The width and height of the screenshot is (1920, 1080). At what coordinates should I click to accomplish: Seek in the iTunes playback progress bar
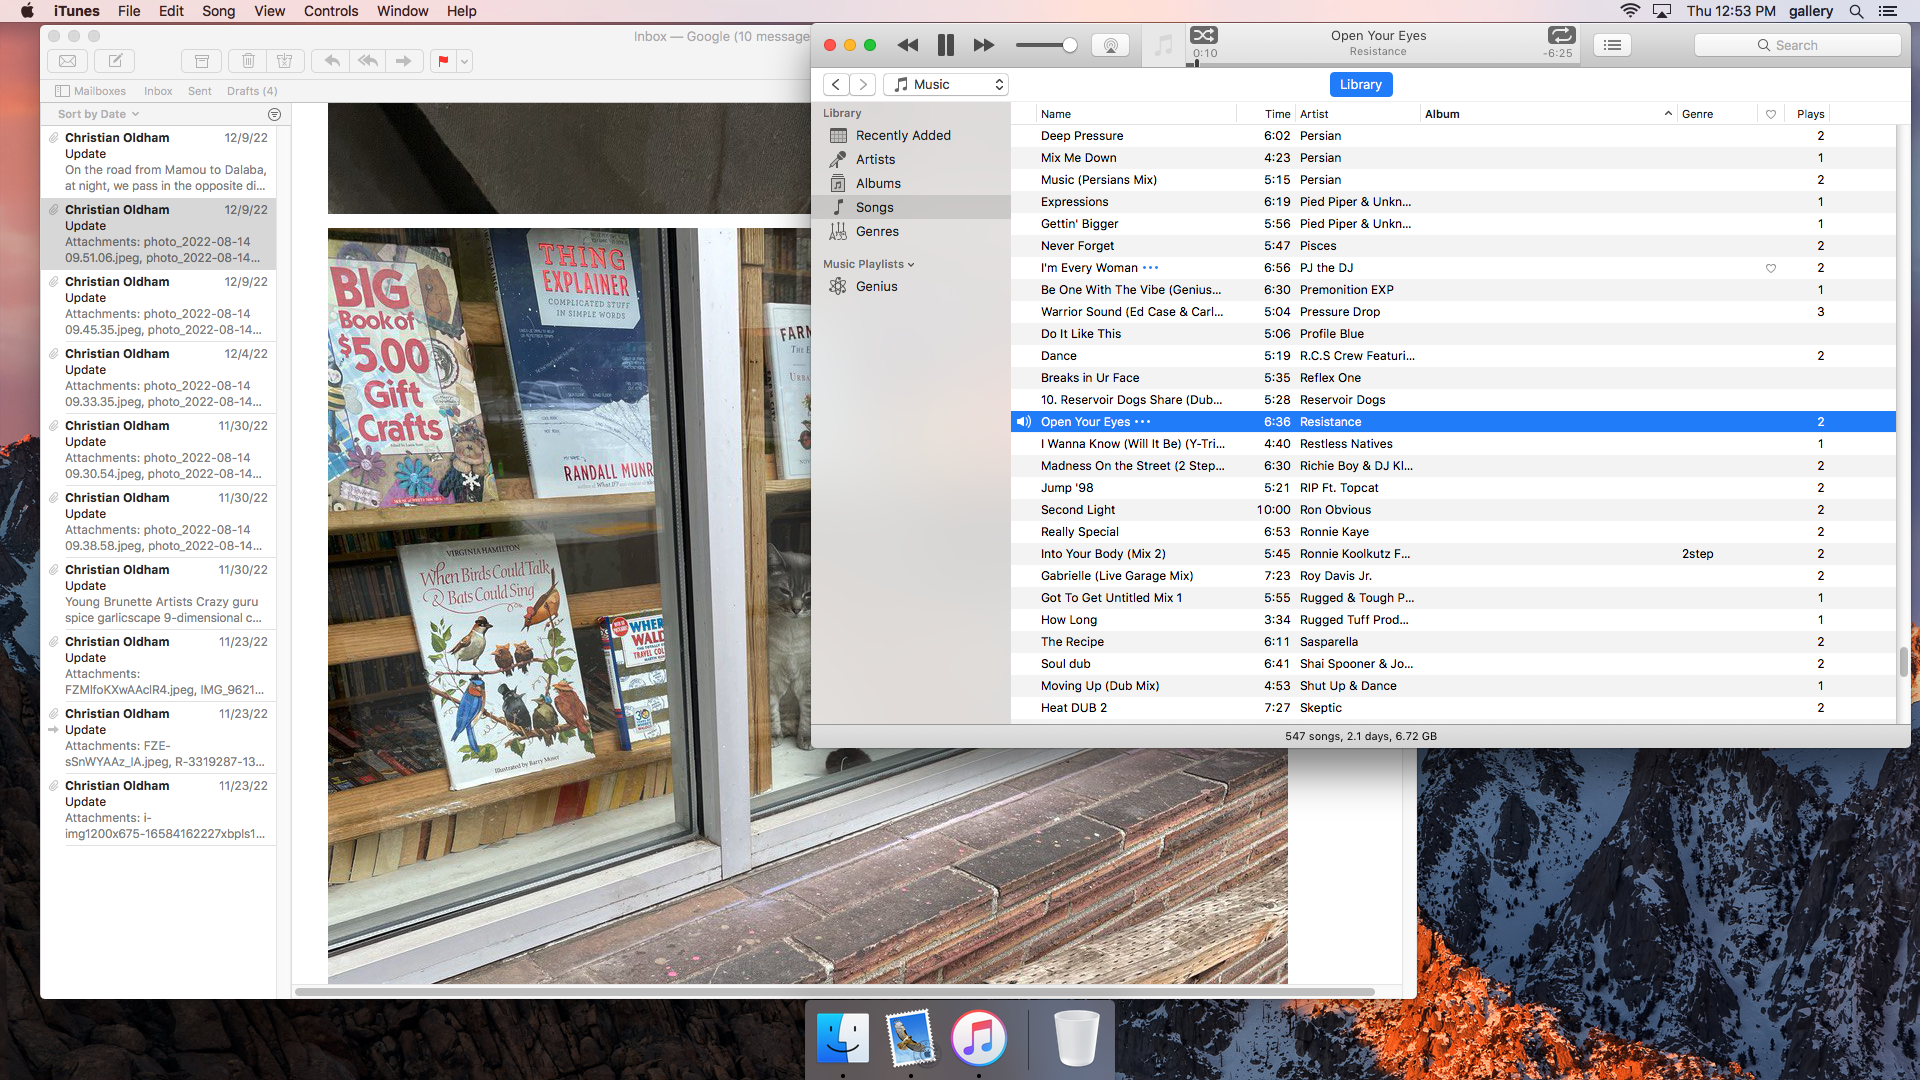click(x=1382, y=64)
